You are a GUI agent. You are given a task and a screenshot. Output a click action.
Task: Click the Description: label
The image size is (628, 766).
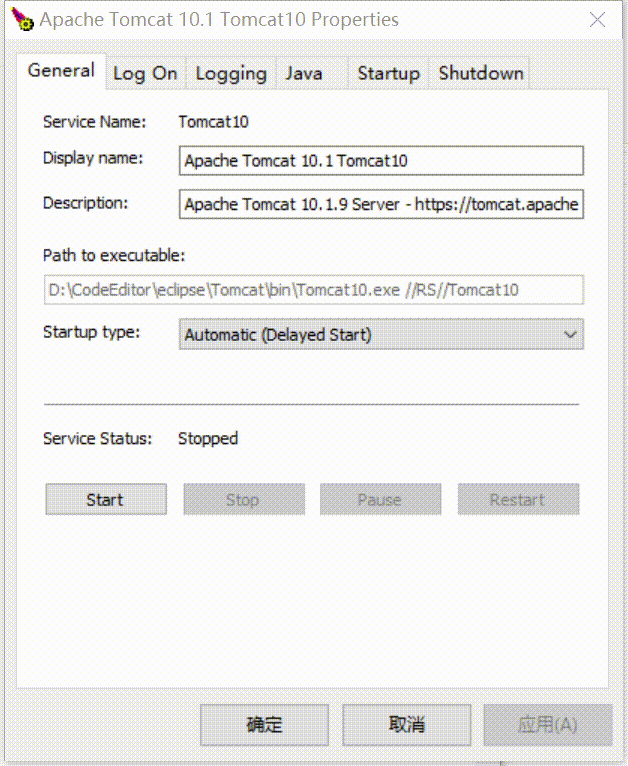pos(85,203)
